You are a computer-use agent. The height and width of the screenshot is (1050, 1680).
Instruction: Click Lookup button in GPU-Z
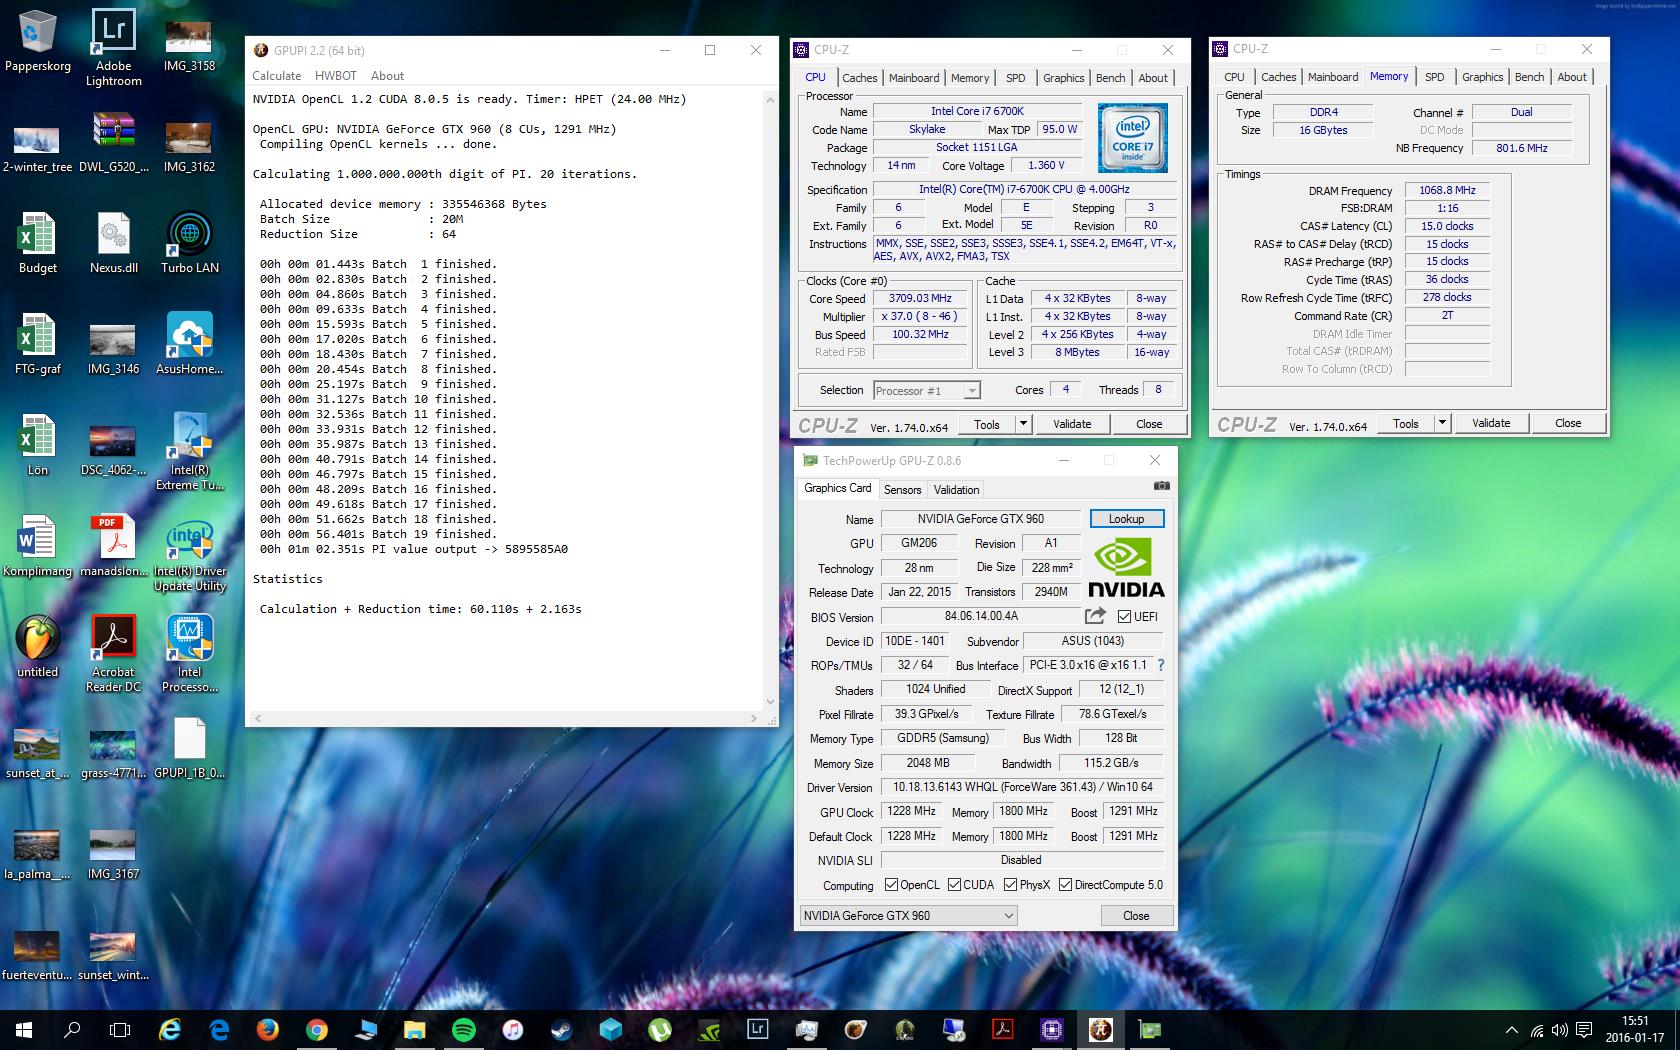coord(1126,519)
